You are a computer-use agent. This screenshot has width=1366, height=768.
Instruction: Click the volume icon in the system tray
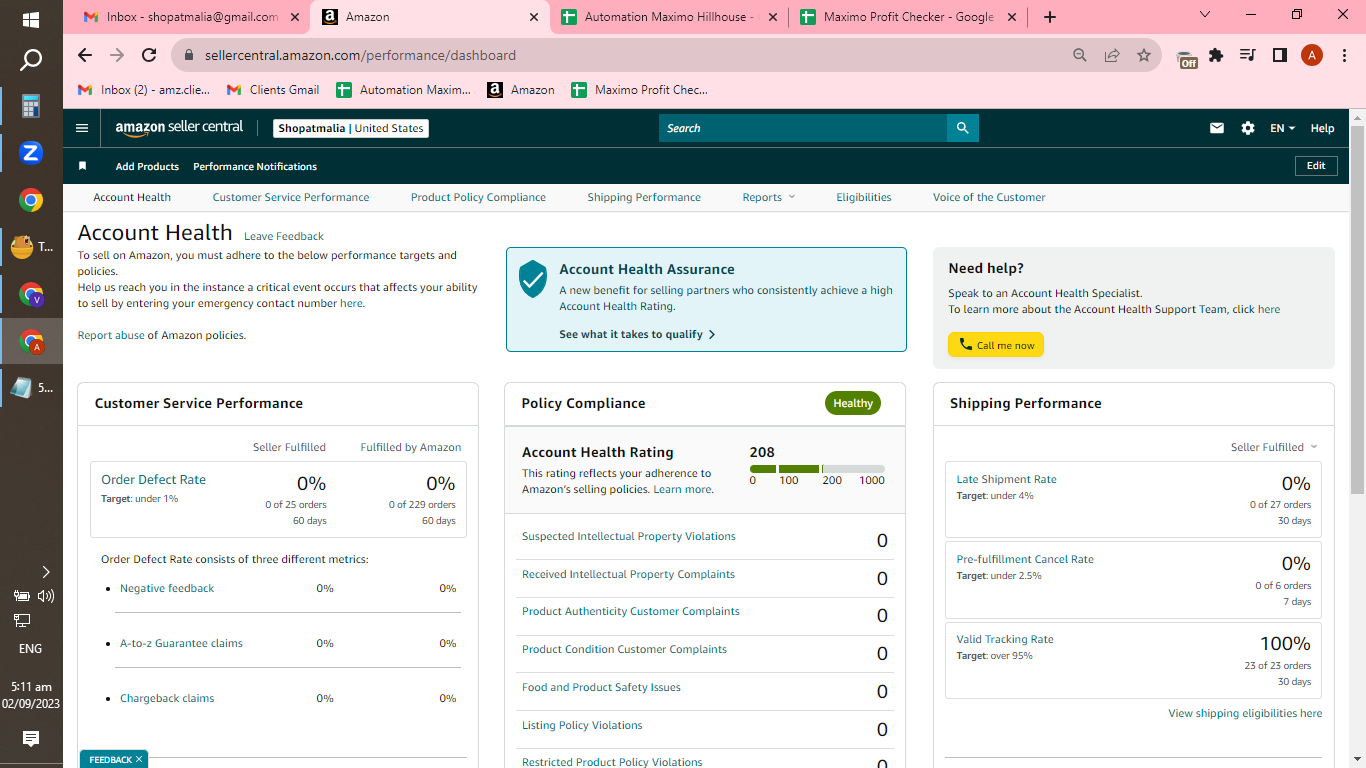tap(46, 596)
